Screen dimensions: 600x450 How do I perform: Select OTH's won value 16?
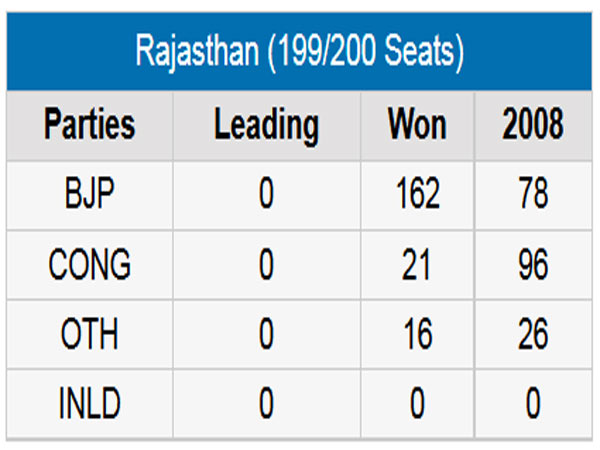point(417,334)
